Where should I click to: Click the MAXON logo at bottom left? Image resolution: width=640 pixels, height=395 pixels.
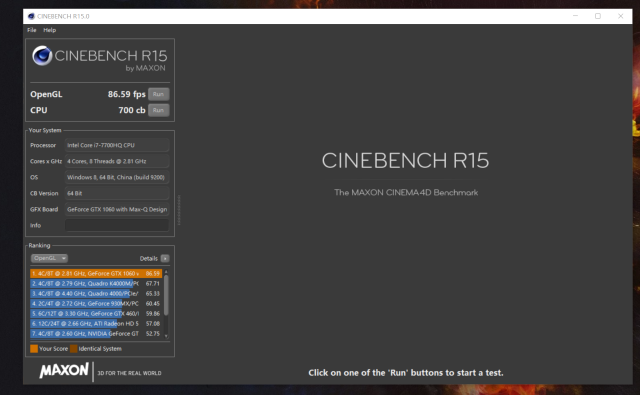coord(64,371)
